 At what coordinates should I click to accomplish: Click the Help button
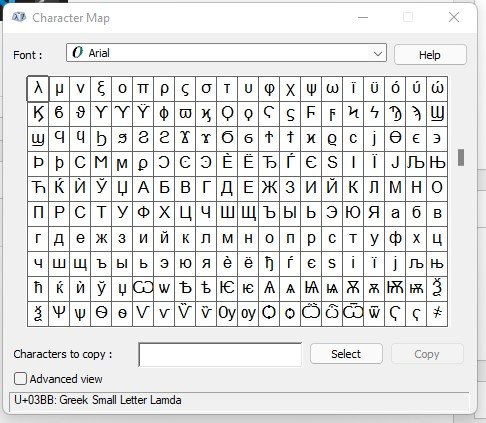(430, 55)
